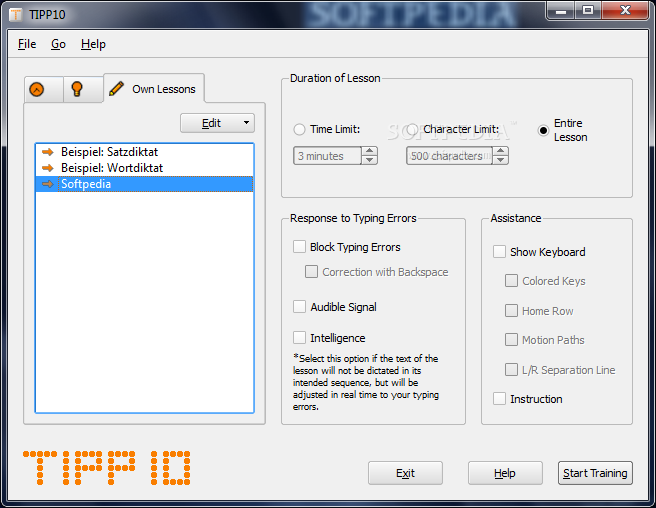656x508 pixels.
Task: Open the Go menu
Action: click(59, 44)
